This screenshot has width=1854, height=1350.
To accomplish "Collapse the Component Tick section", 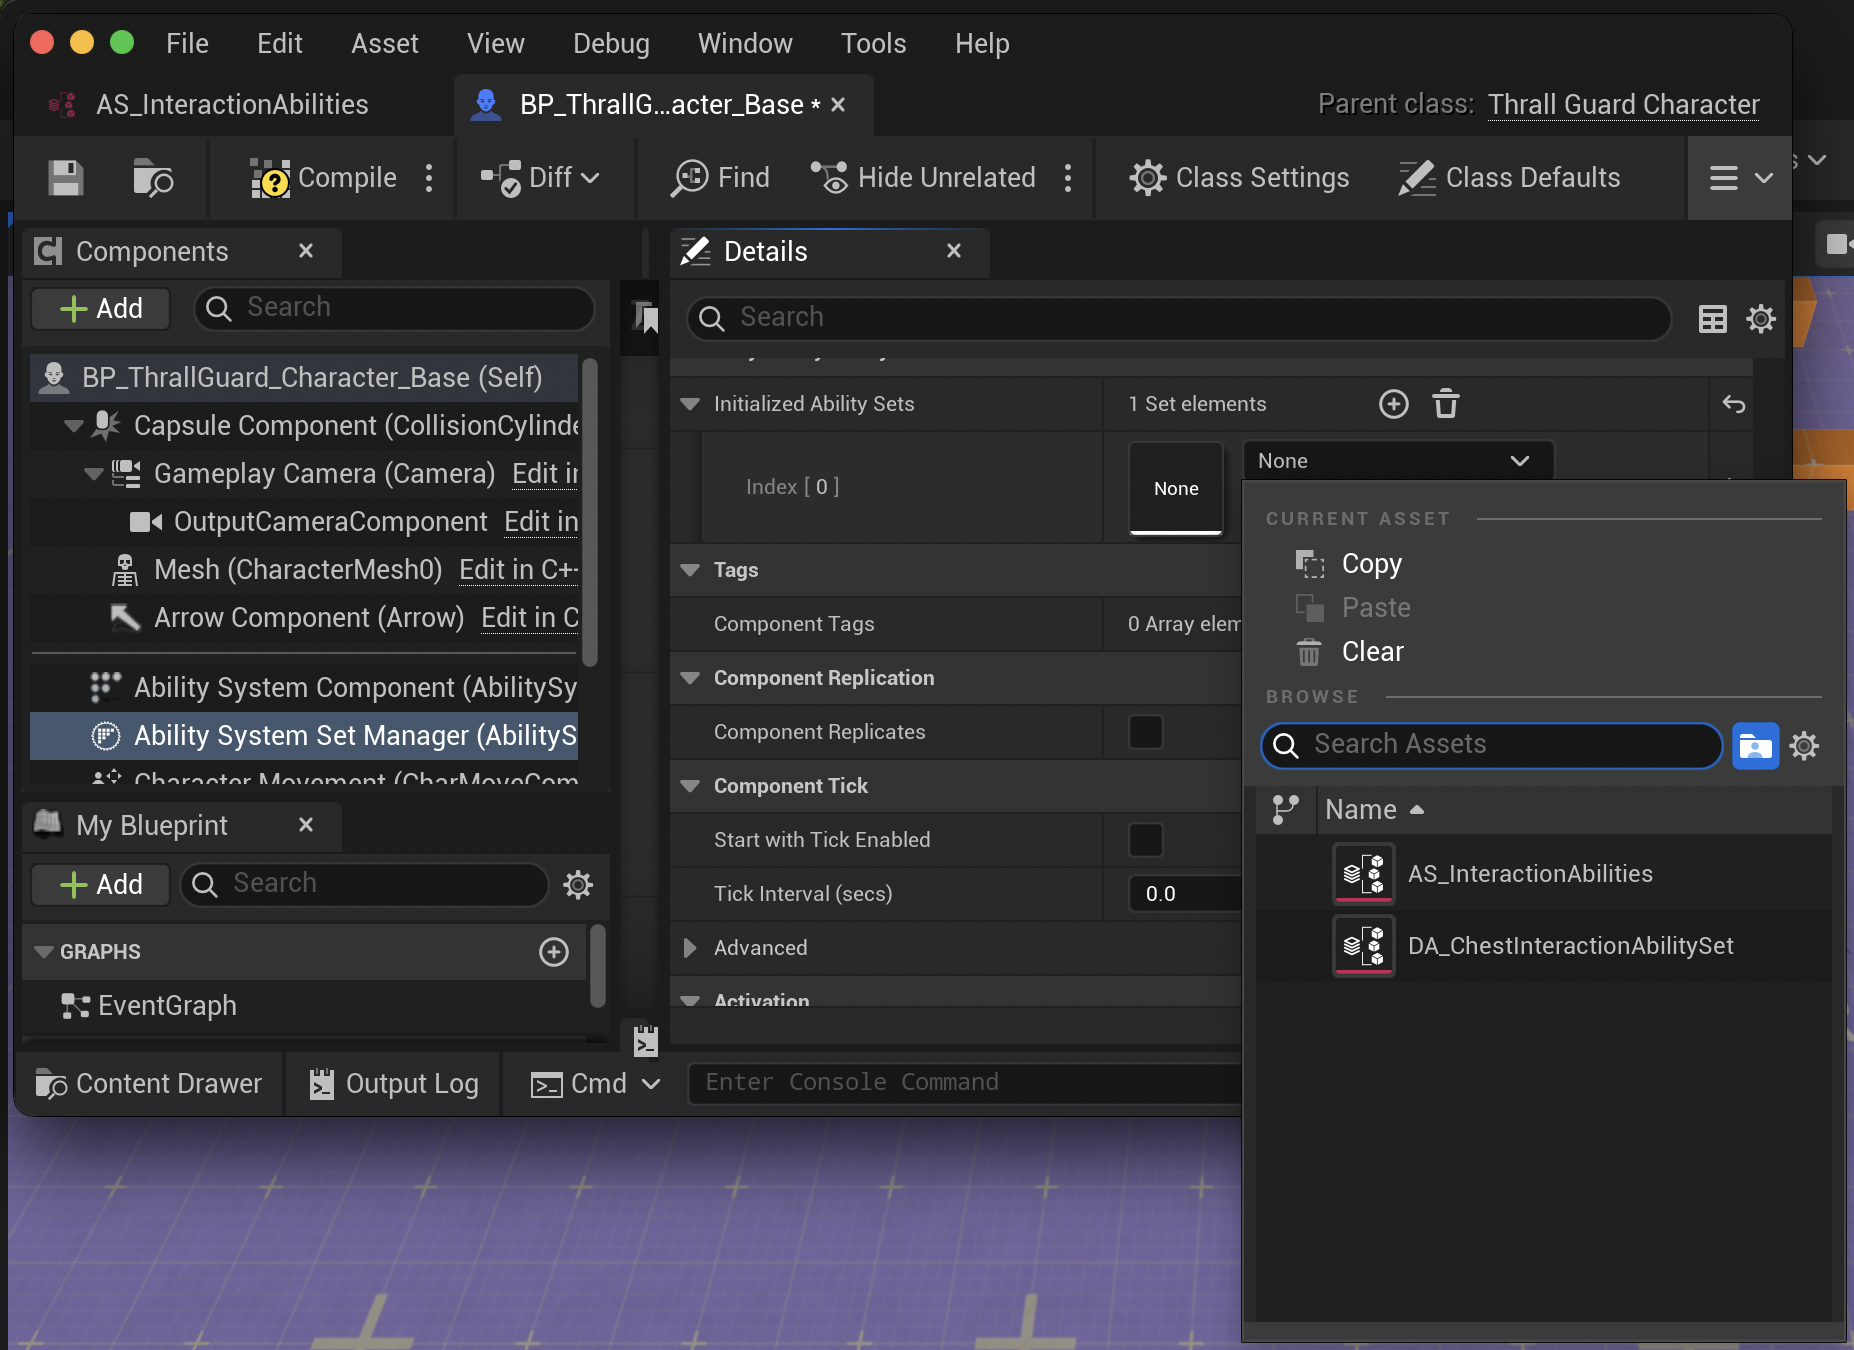I will [x=691, y=786].
